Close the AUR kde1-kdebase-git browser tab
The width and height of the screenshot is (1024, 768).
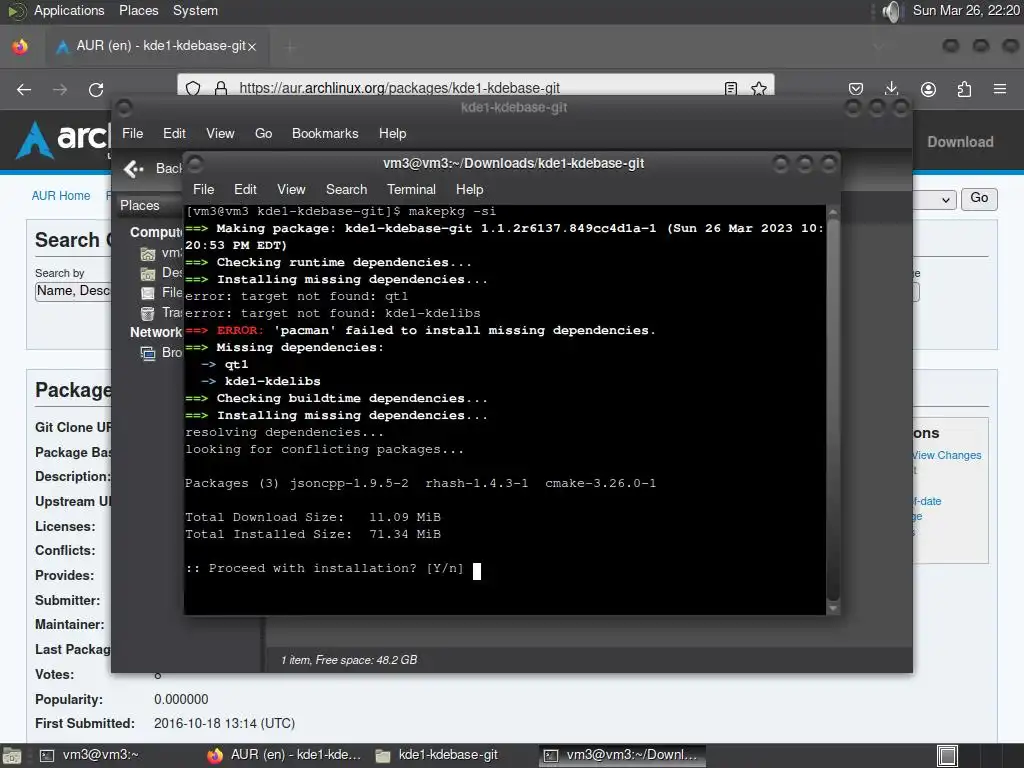[252, 46]
